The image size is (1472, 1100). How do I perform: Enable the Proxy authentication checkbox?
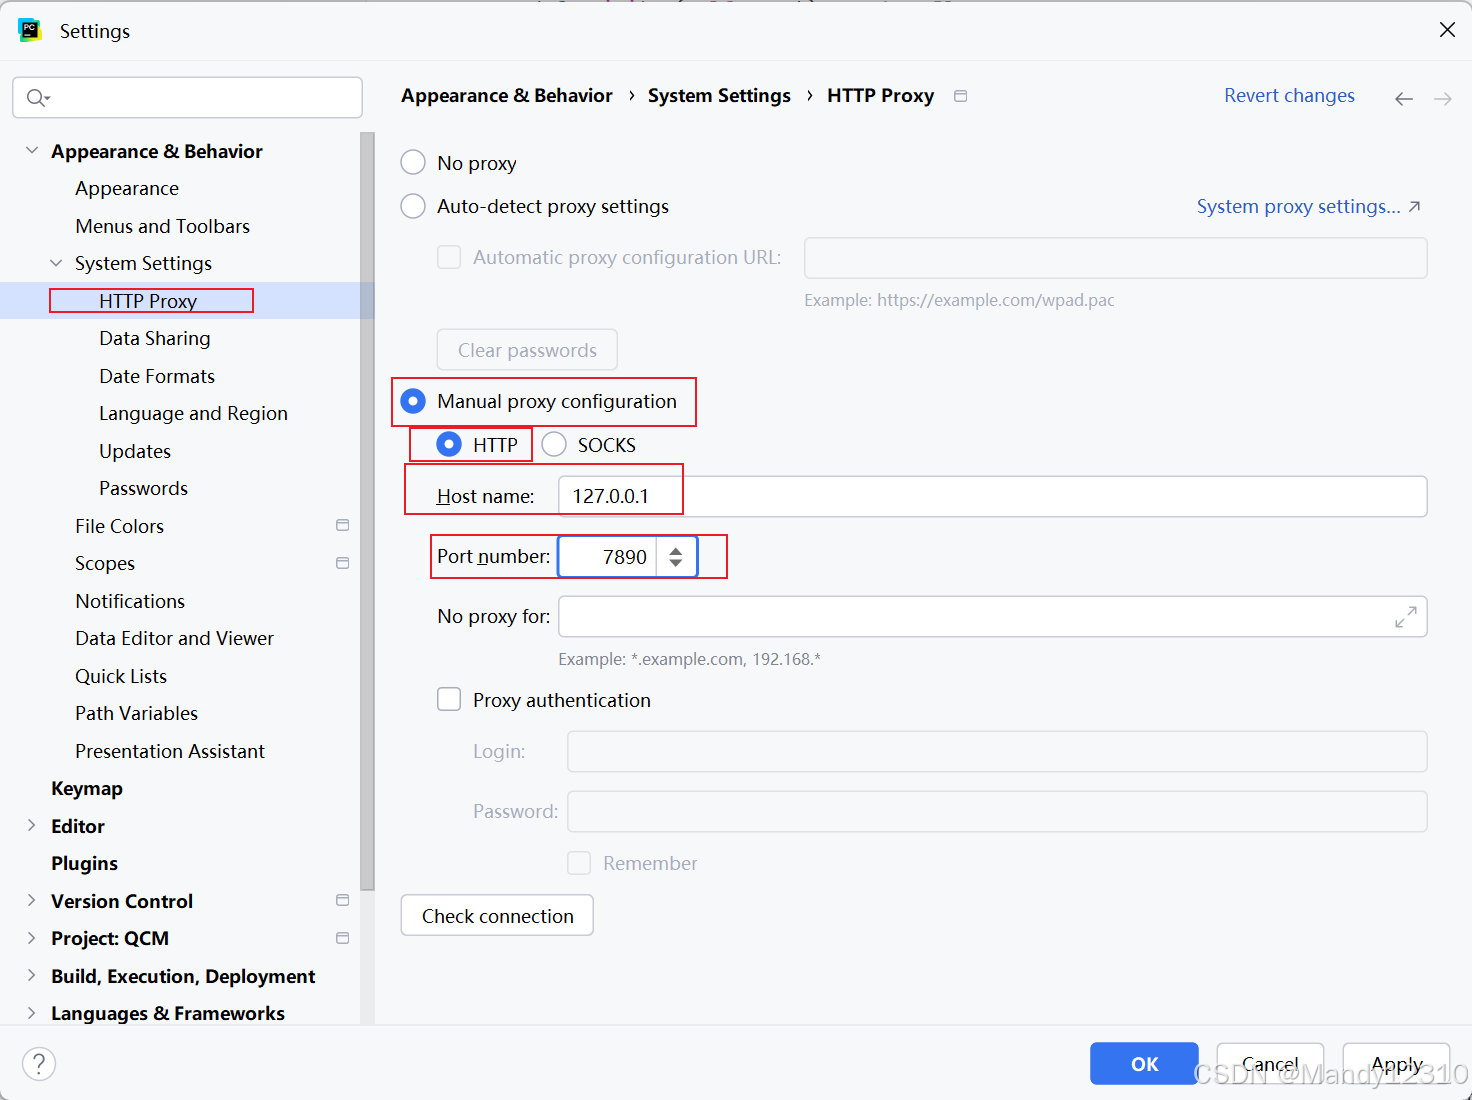tap(449, 699)
